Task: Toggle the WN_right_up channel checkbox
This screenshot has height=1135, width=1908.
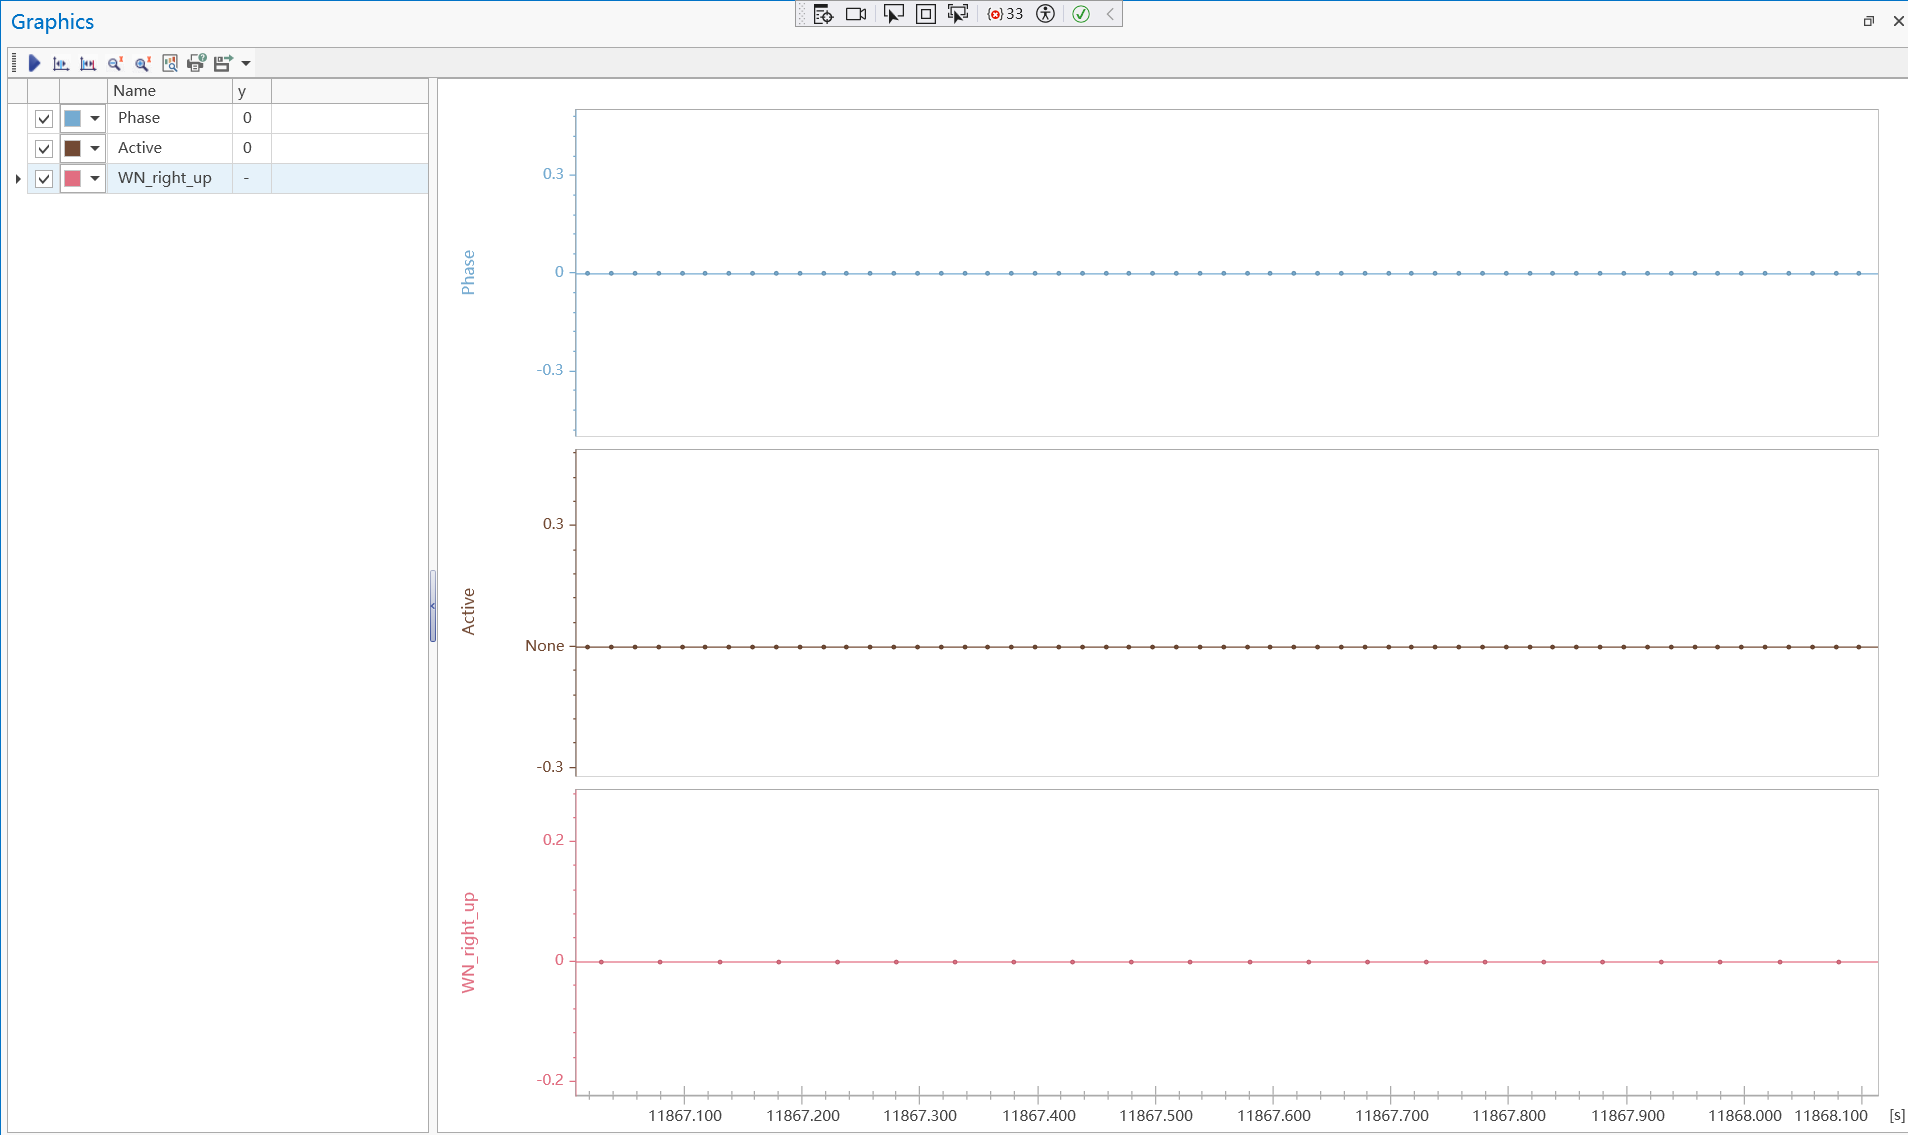Action: (44, 179)
